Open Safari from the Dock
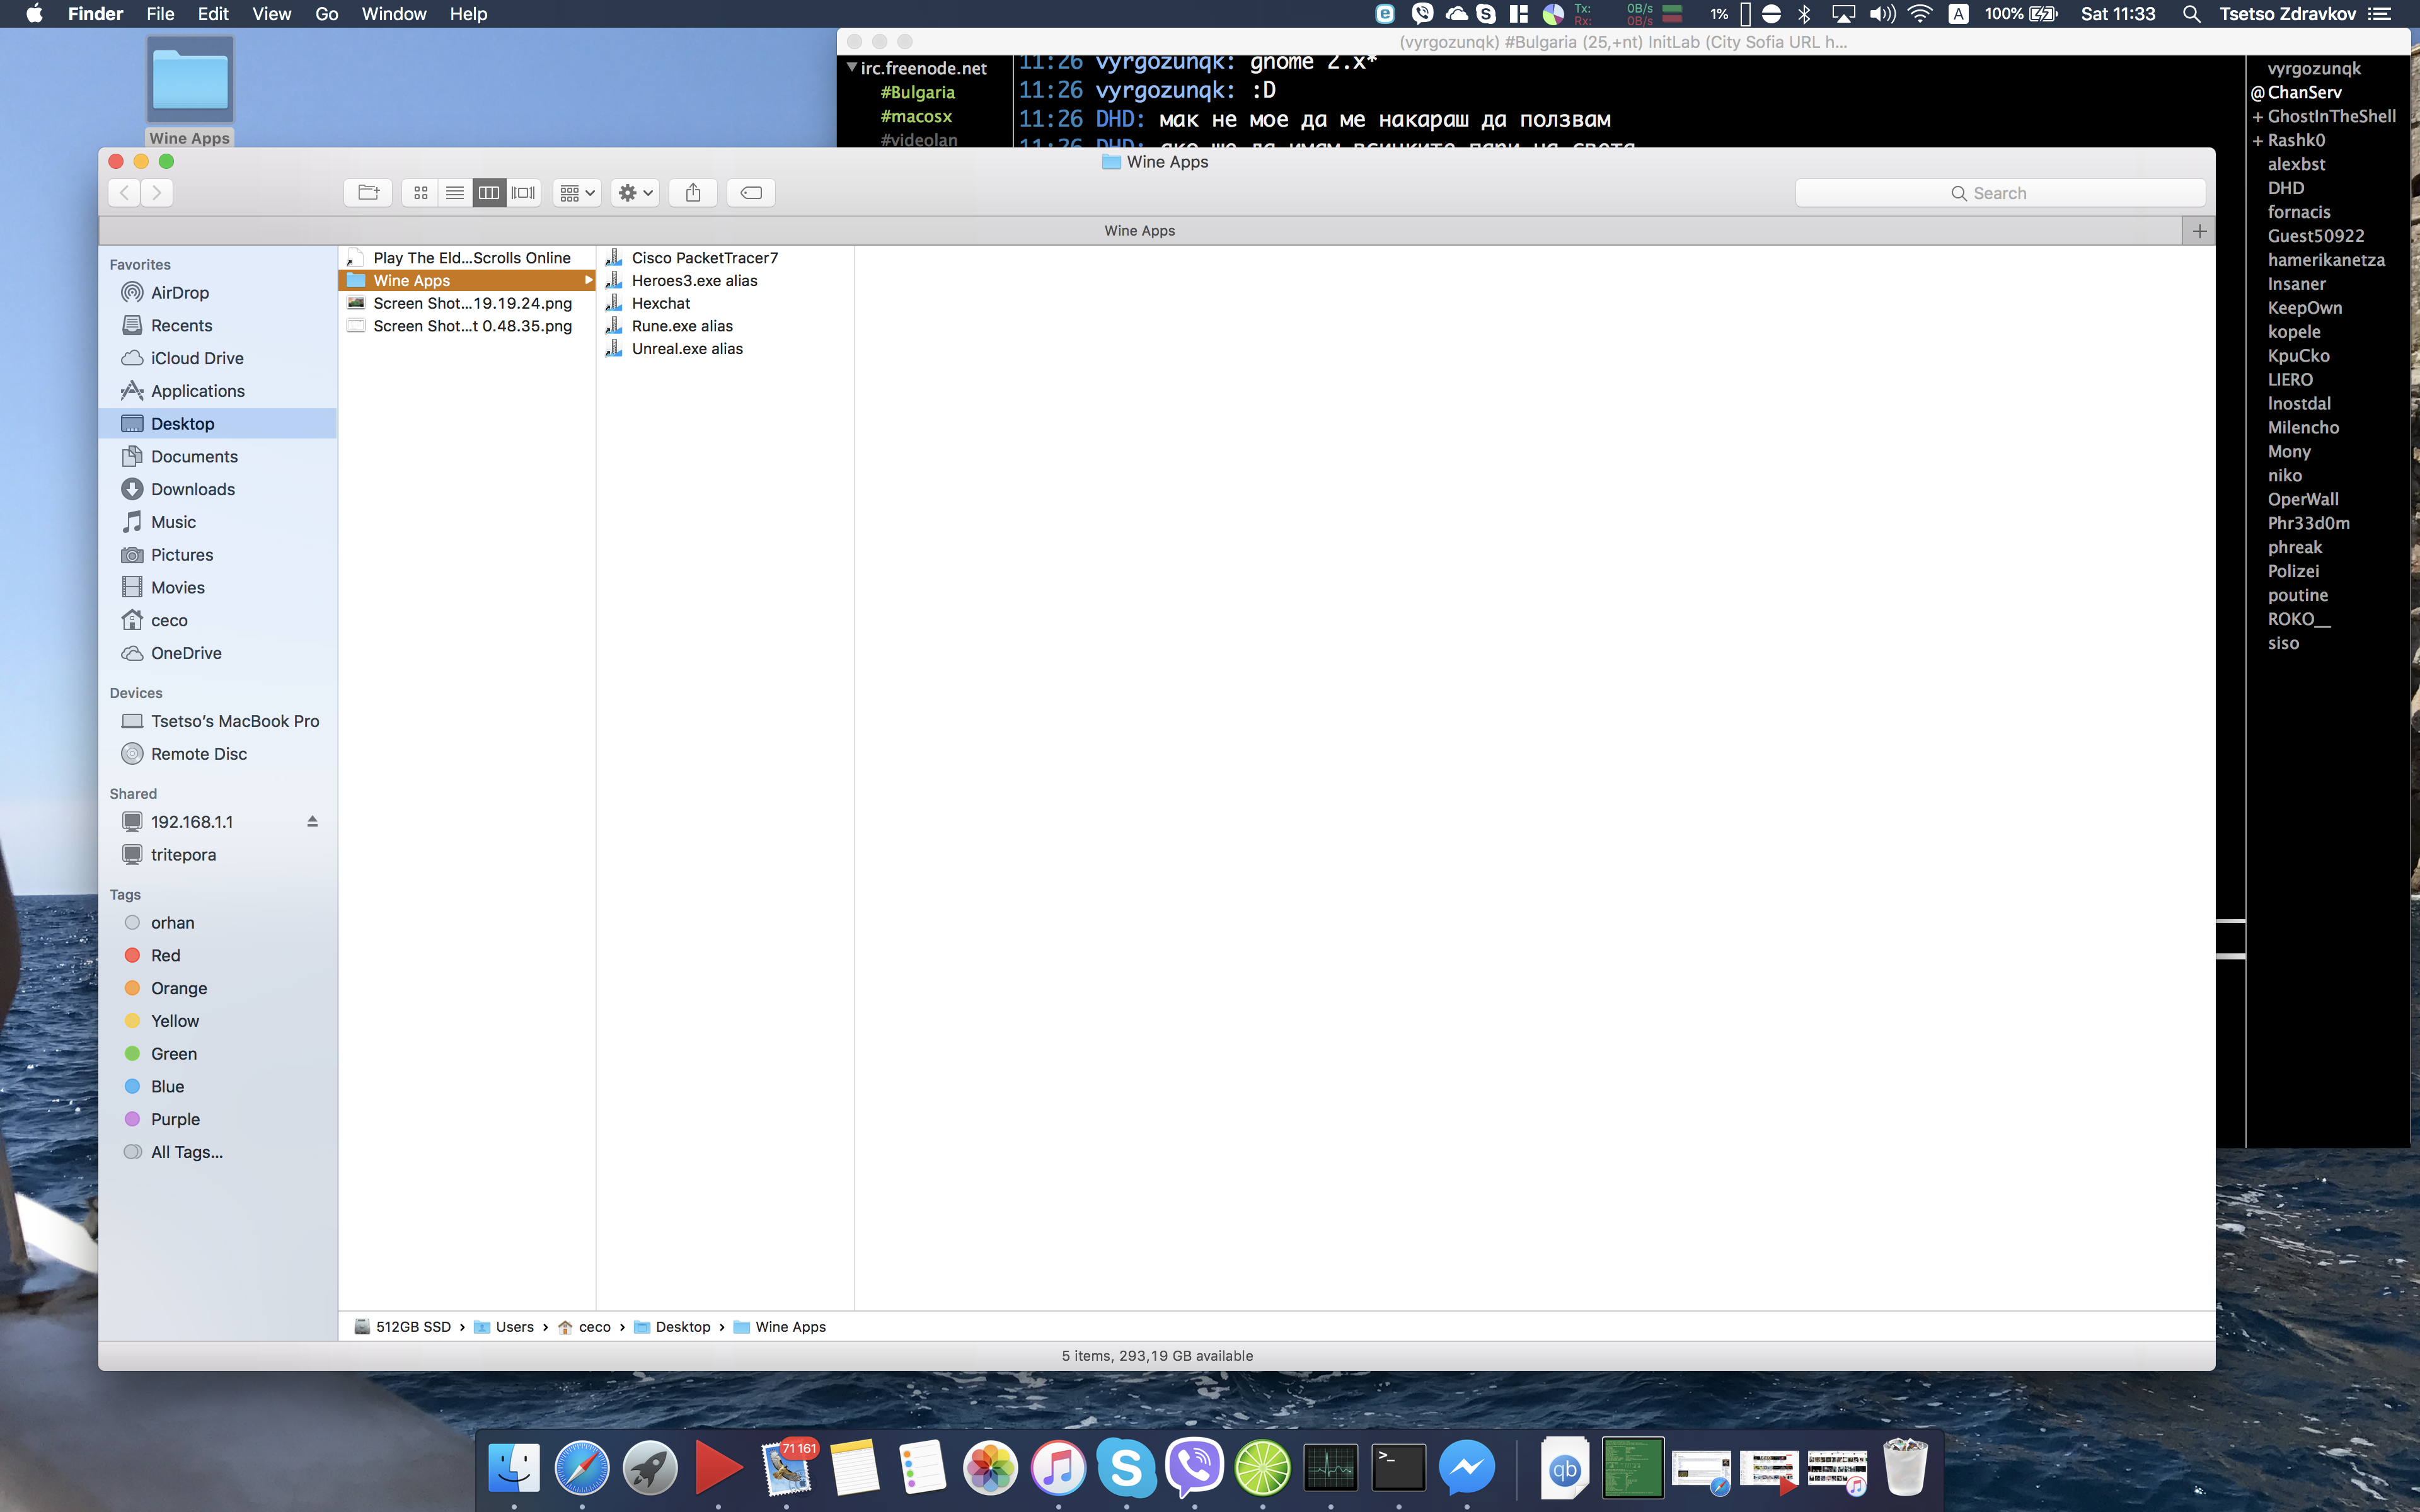The width and height of the screenshot is (2420, 1512). 582,1468
